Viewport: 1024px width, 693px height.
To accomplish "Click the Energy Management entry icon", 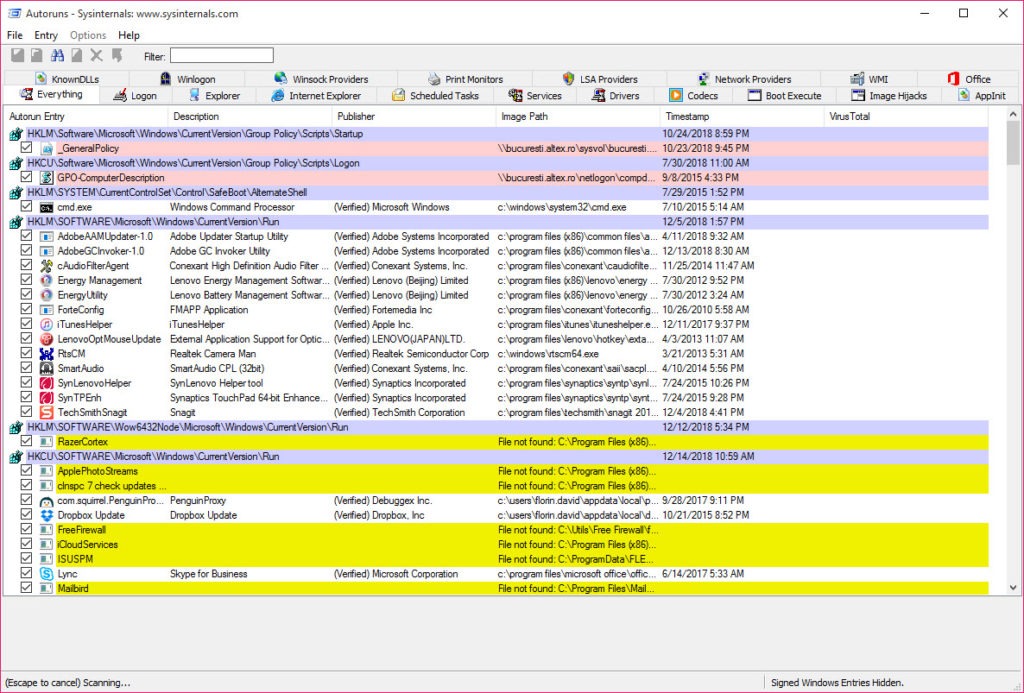I will tap(46, 280).
